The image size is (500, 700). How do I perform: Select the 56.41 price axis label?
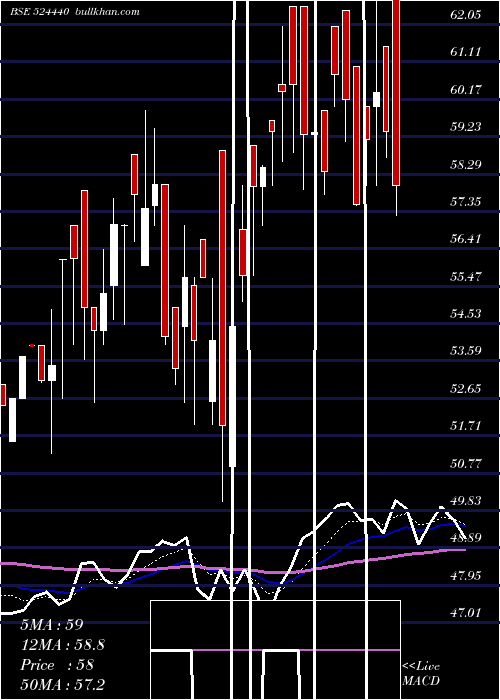(x=466, y=239)
